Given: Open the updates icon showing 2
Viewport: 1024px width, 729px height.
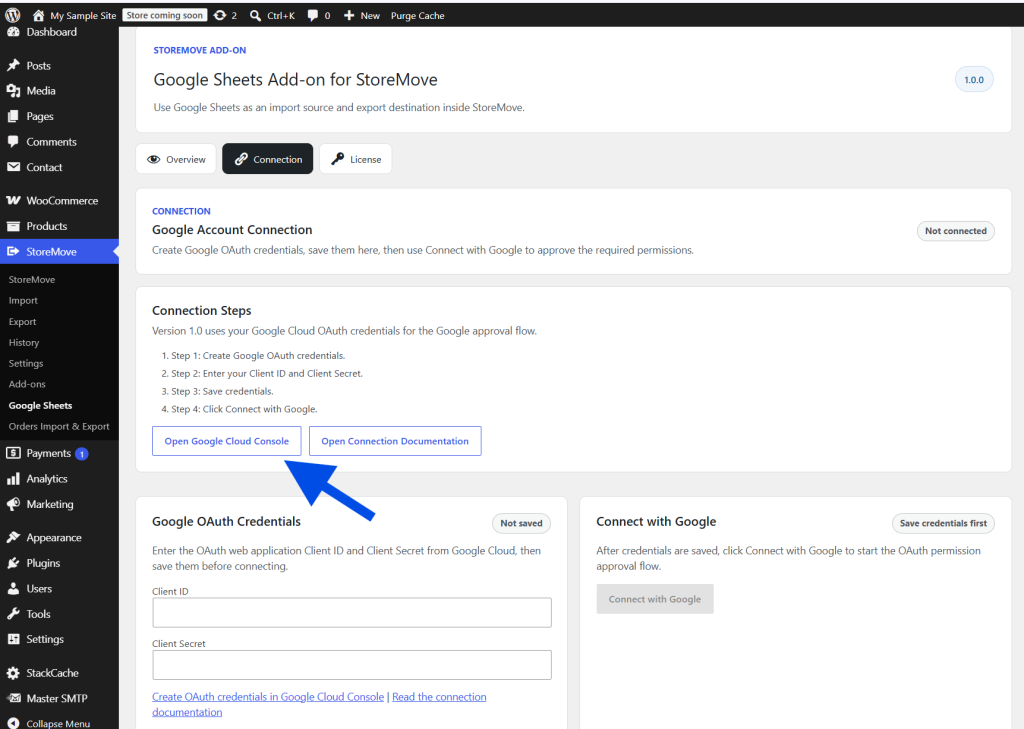Looking at the screenshot, I should point(220,15).
